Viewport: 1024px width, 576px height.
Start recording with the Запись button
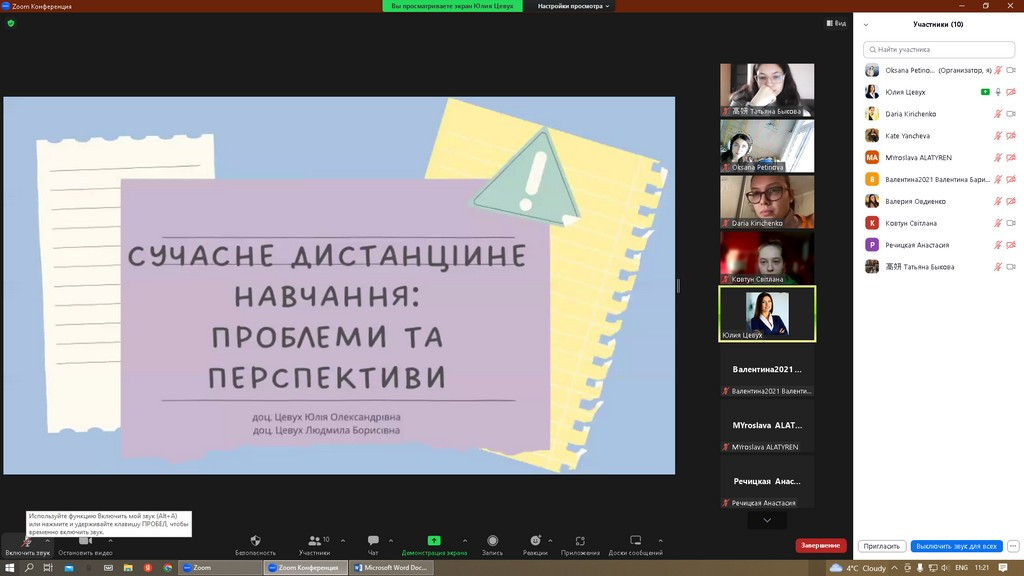click(492, 541)
